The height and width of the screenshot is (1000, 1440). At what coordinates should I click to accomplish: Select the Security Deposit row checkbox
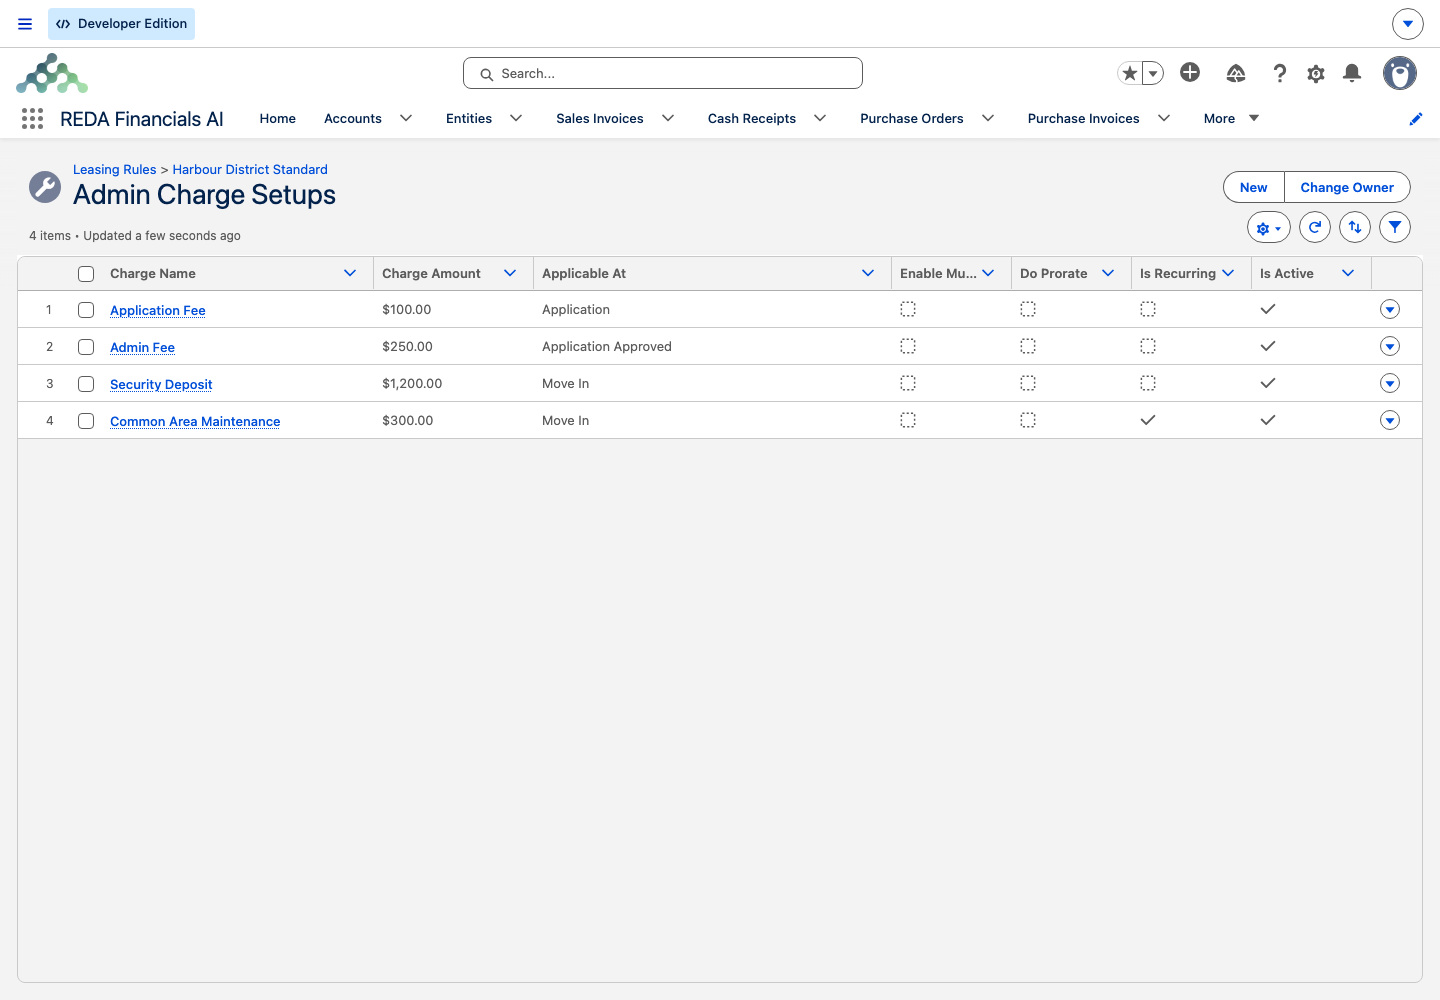[x=86, y=384]
